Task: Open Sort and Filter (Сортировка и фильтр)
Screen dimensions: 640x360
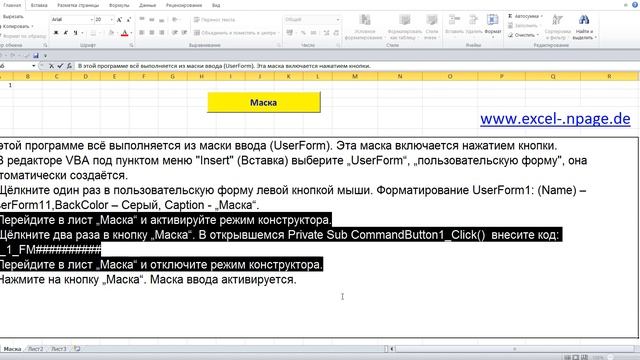Action: pos(557,27)
